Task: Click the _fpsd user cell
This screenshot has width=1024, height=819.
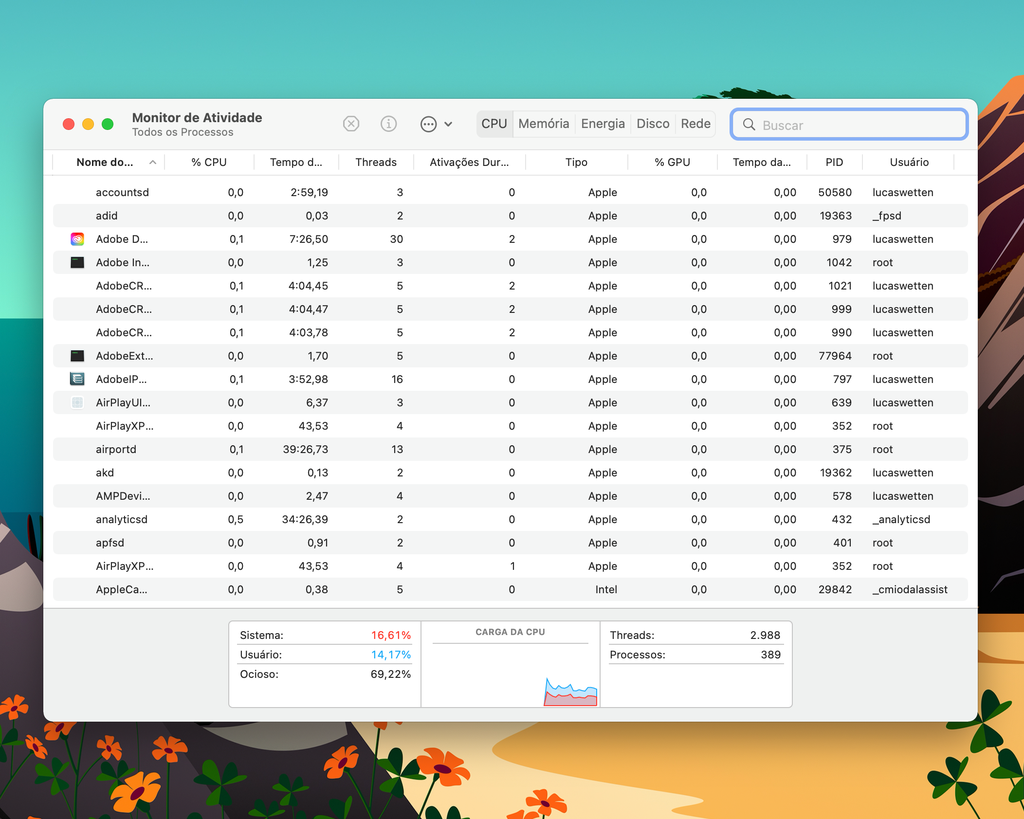Action: (x=887, y=216)
